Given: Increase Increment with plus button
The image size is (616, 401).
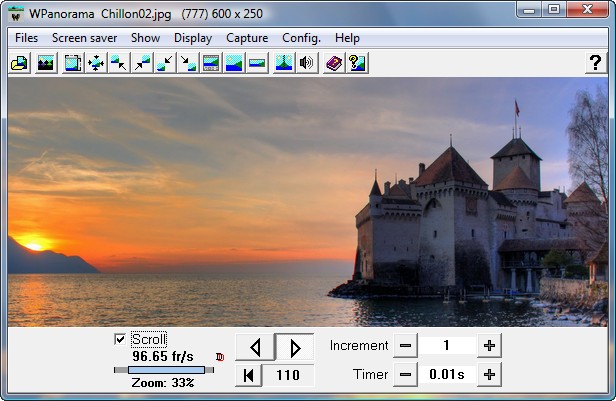Looking at the screenshot, I should [489, 346].
